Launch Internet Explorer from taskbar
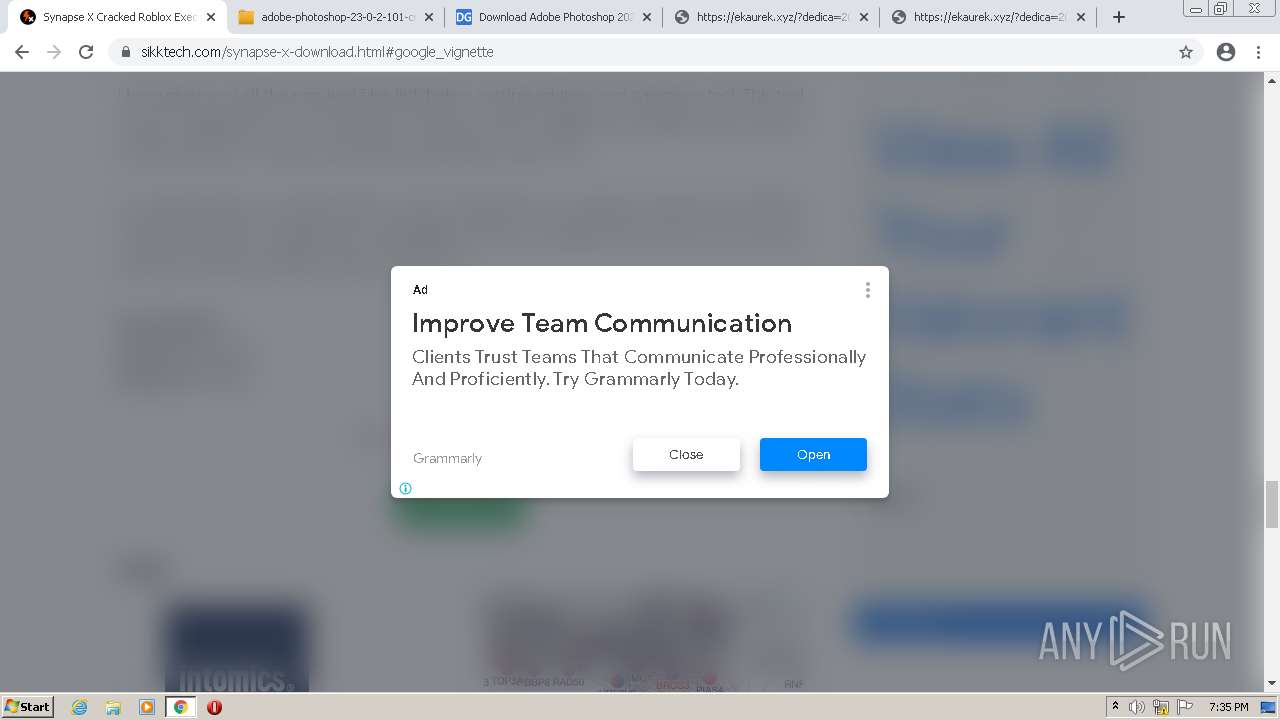Image resolution: width=1280 pixels, height=720 pixels. tap(80, 707)
